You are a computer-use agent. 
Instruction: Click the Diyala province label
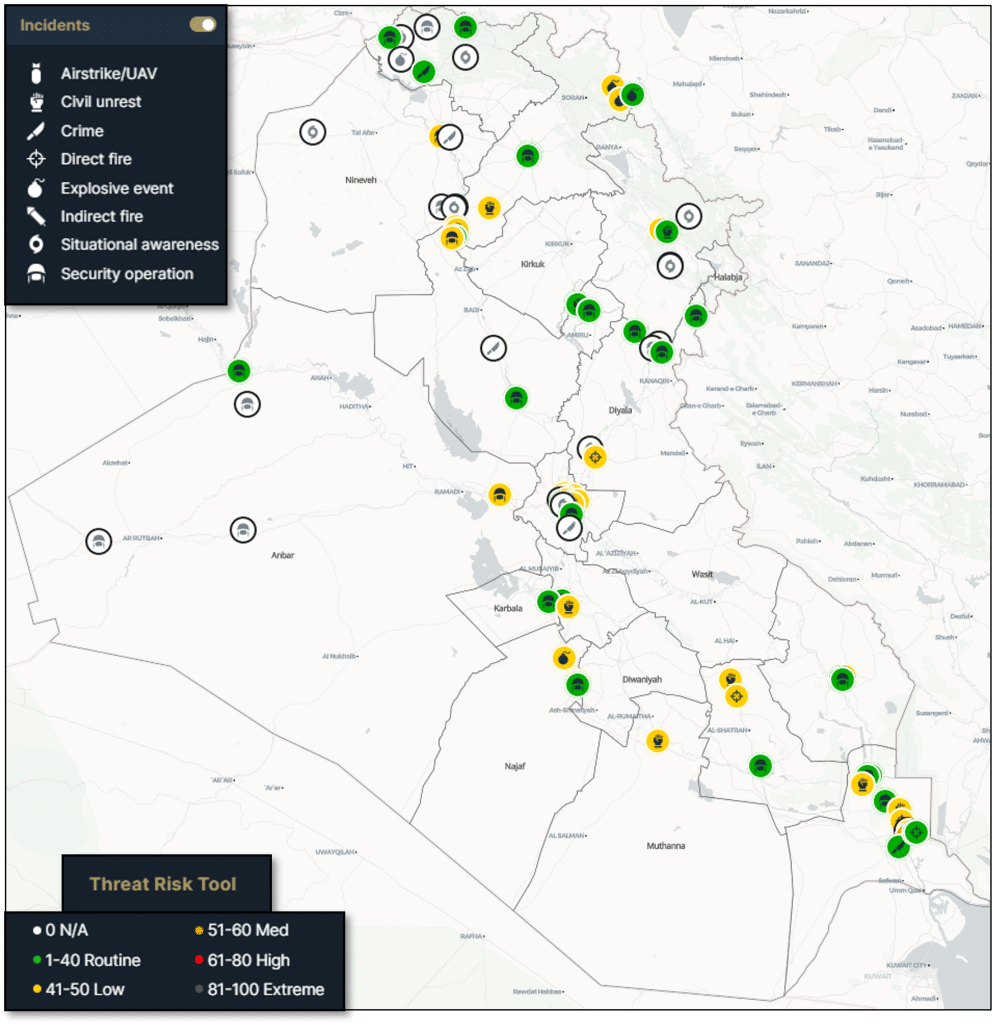coord(620,410)
